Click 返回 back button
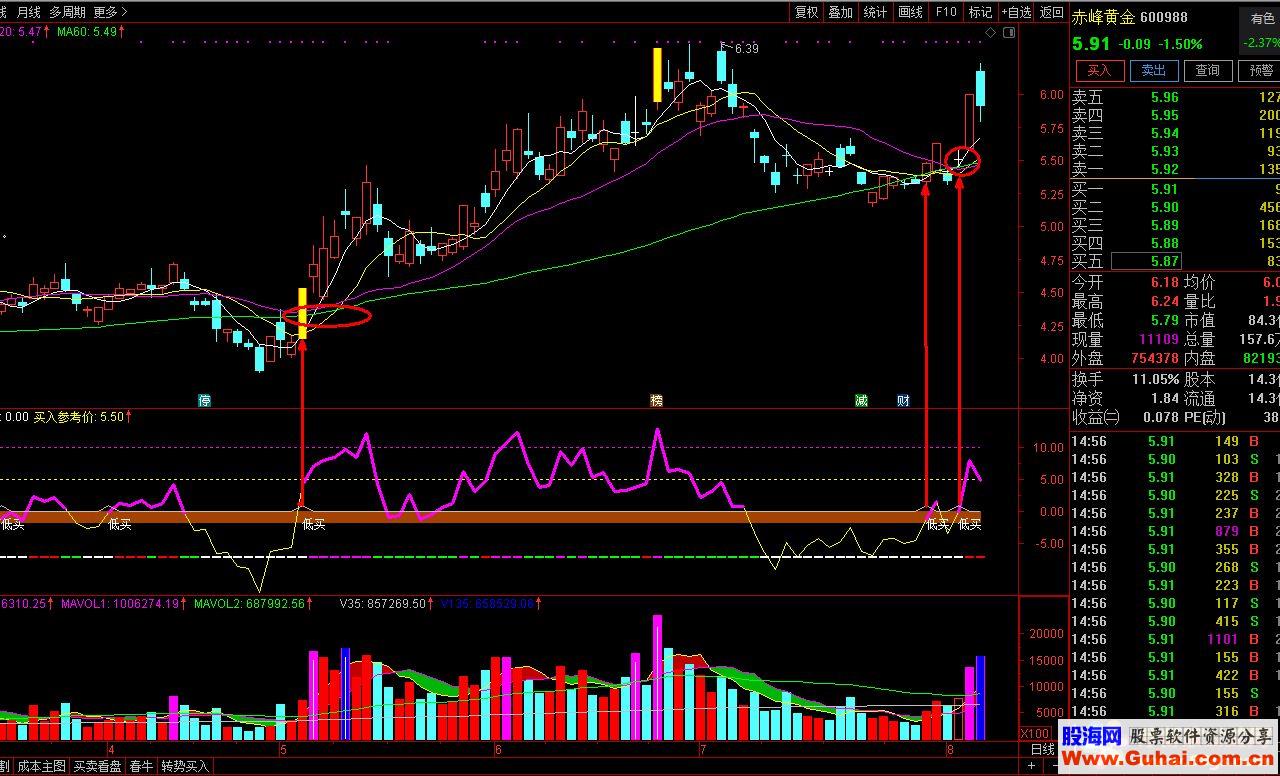 tap(1051, 12)
